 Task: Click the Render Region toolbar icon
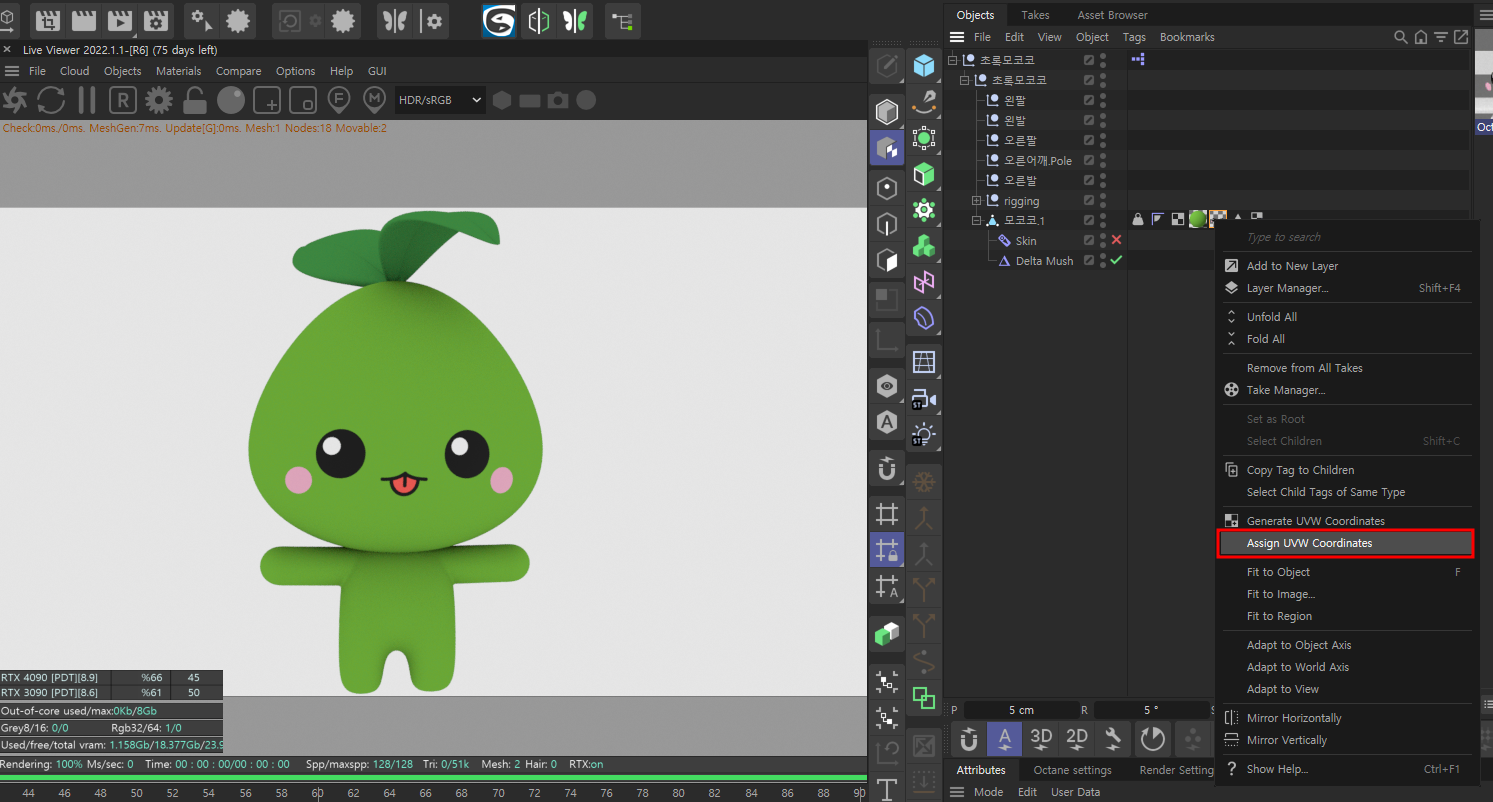[47, 20]
